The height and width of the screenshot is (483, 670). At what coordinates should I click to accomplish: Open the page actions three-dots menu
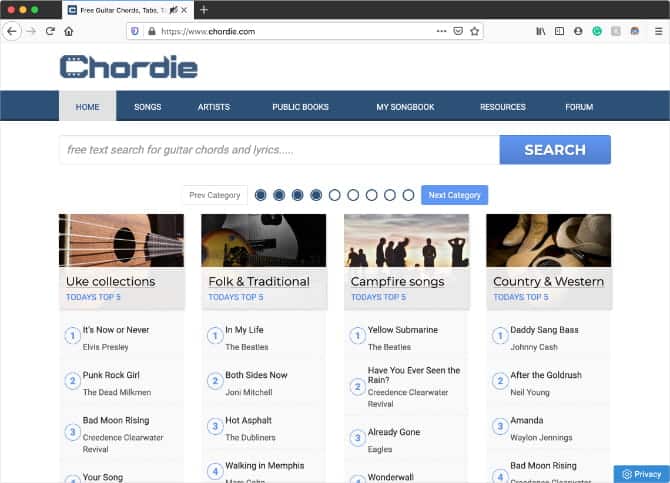click(x=441, y=31)
